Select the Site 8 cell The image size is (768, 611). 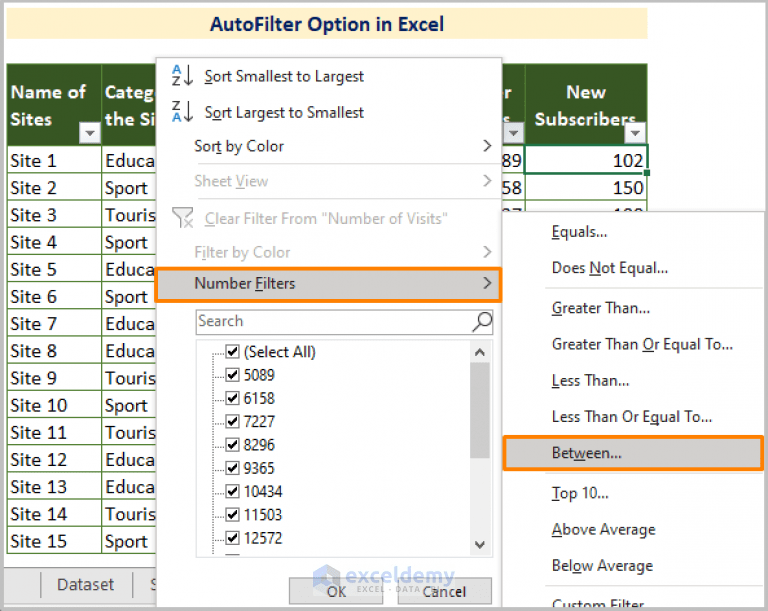54,351
